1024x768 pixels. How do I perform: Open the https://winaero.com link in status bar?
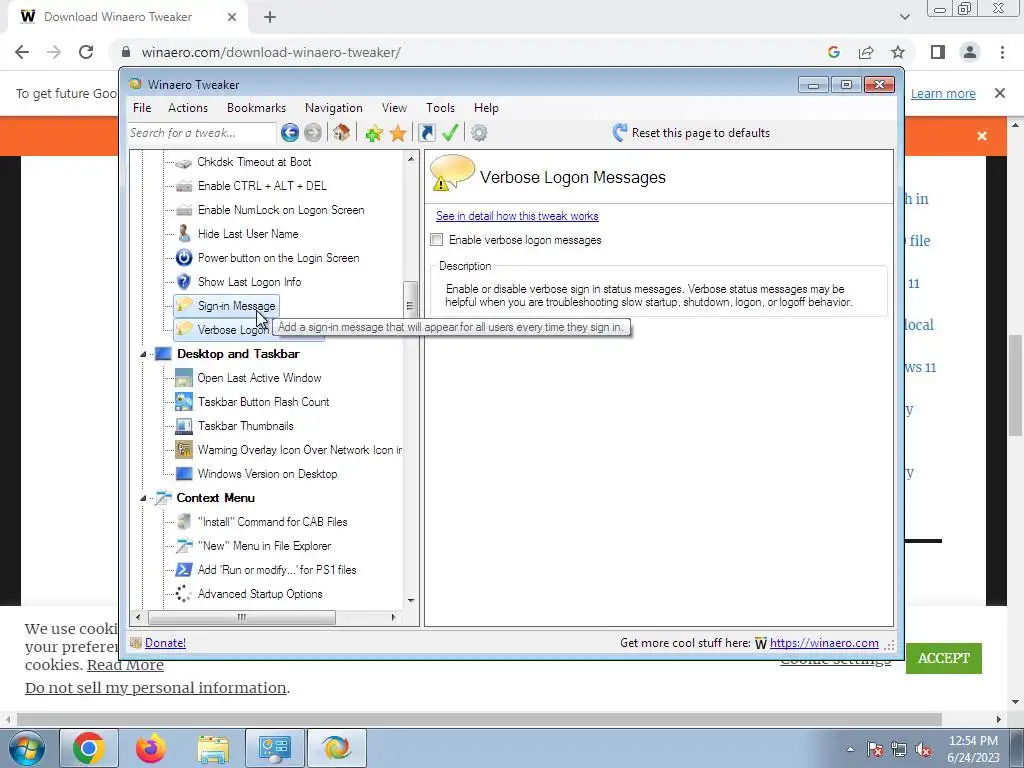click(x=824, y=643)
